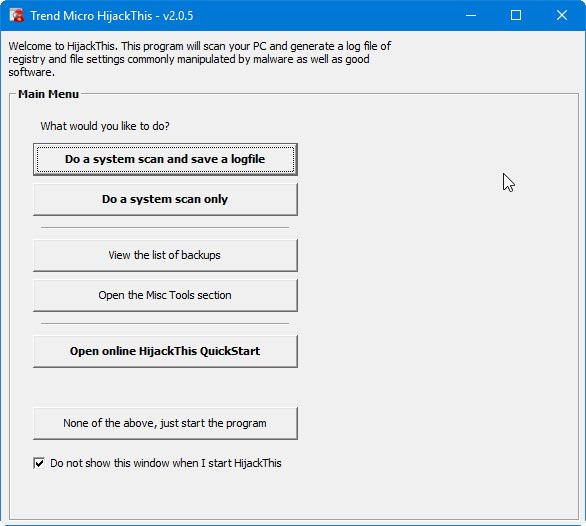Click the separator line below "Do a system scan only"
The height and width of the screenshot is (526, 586).
(165, 227)
